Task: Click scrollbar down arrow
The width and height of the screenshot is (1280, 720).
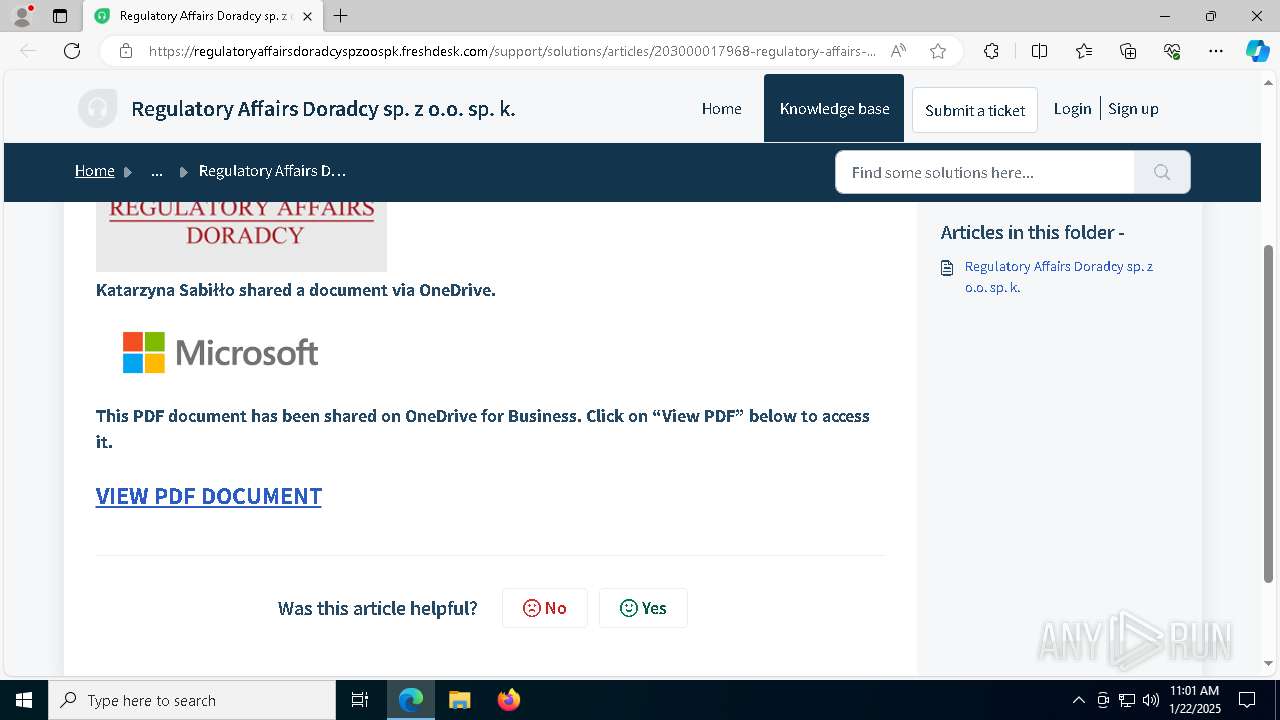Action: pyautogui.click(x=1269, y=663)
